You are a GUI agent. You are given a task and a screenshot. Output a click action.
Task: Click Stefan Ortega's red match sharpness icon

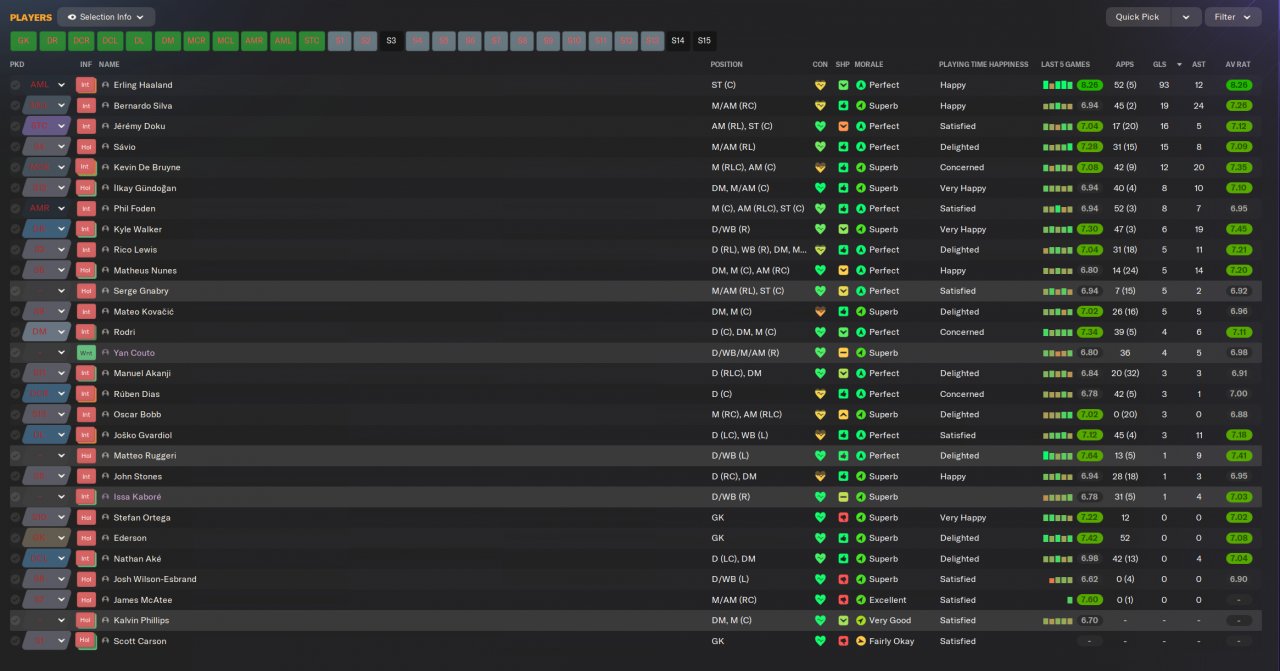(843, 518)
